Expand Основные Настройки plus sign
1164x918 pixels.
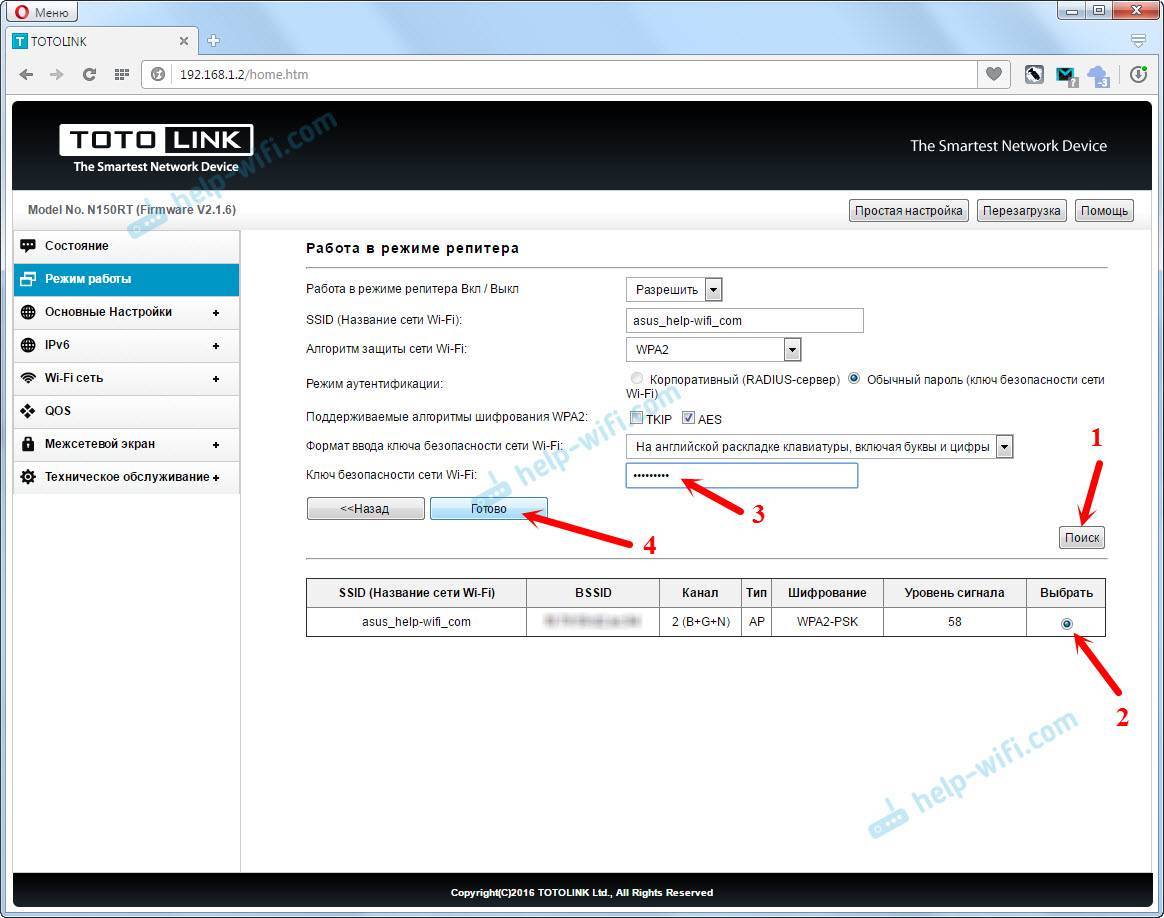tap(216, 312)
